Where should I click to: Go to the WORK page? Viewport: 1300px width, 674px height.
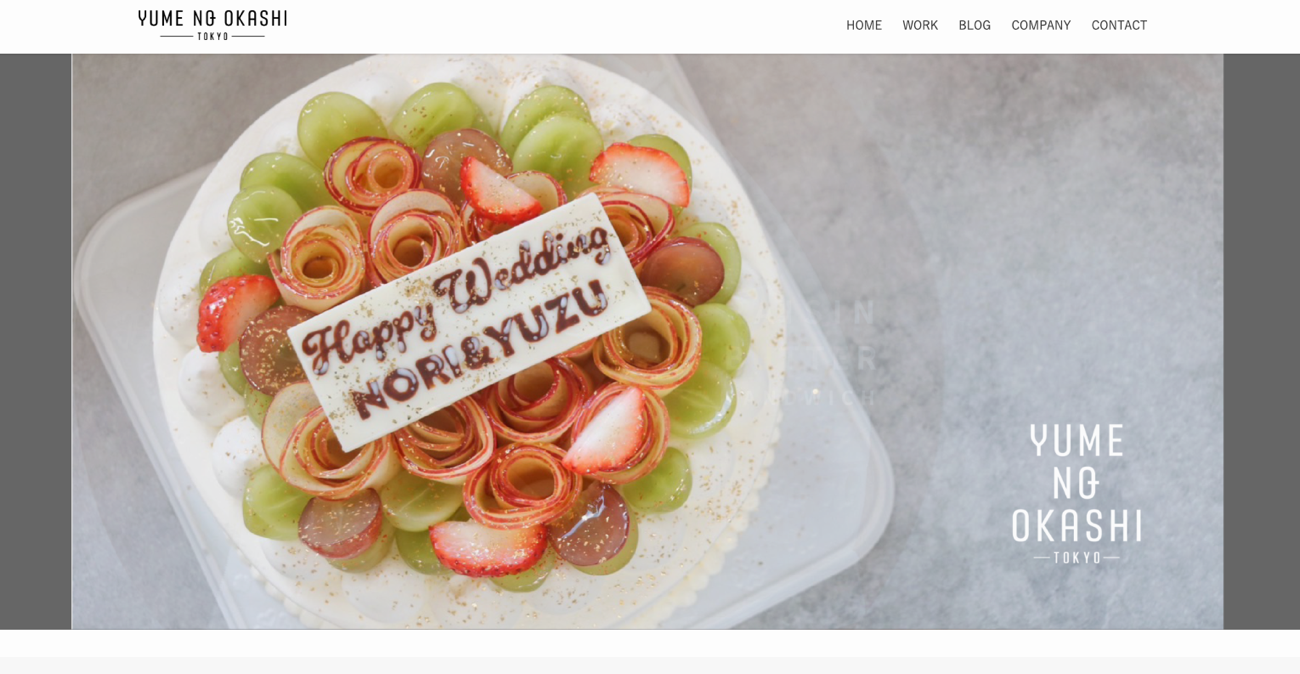(920, 25)
